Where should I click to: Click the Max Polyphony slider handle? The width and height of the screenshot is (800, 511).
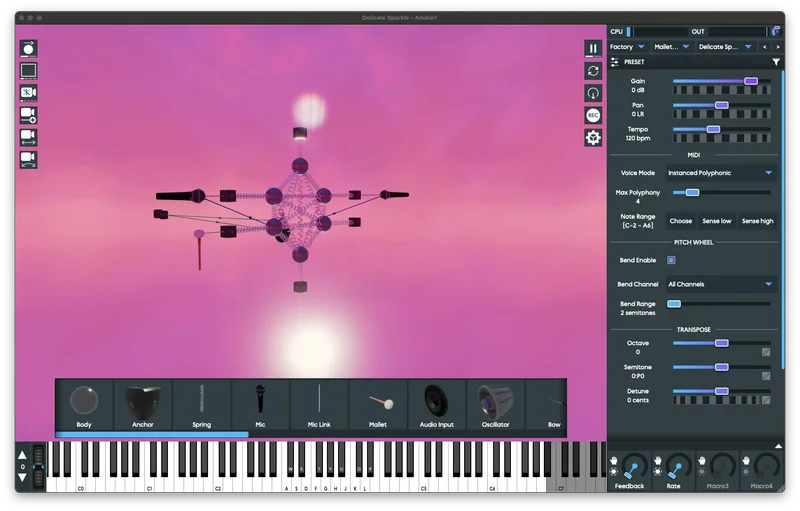point(692,192)
